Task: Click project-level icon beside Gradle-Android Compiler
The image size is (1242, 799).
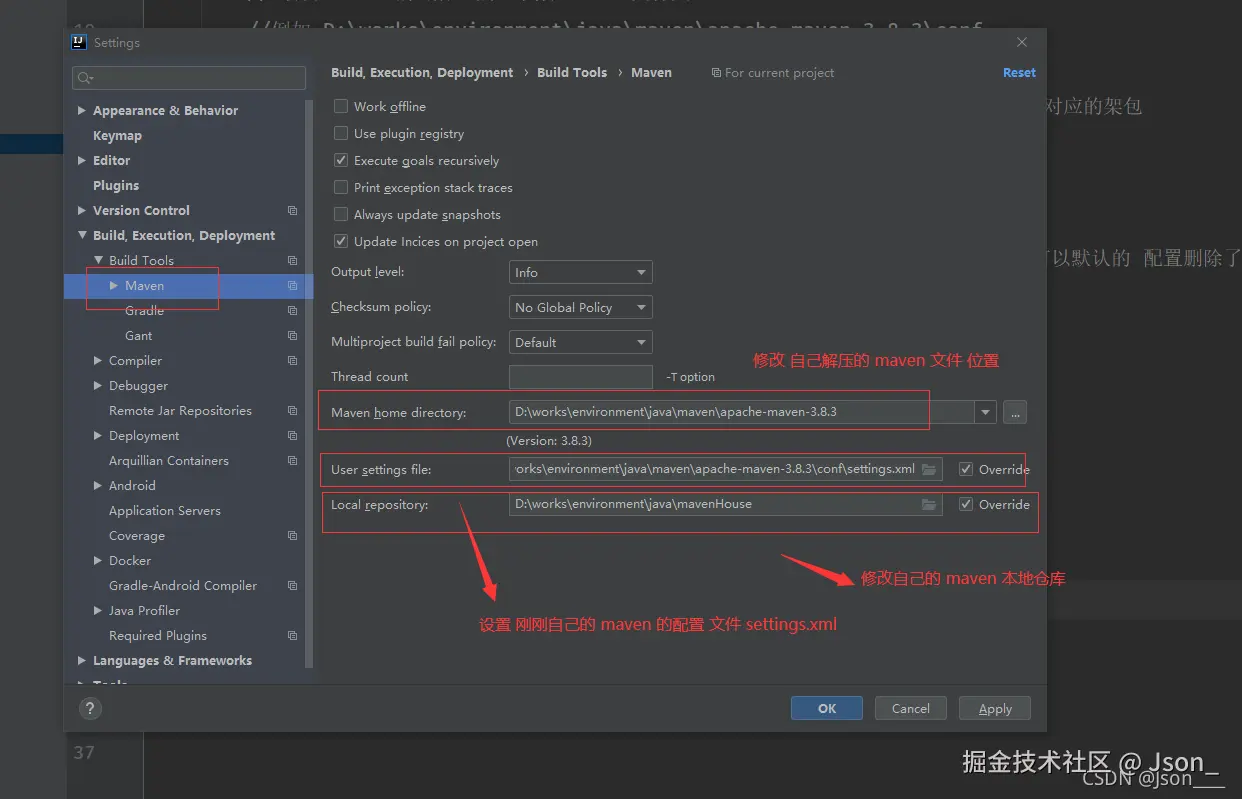Action: click(x=292, y=585)
